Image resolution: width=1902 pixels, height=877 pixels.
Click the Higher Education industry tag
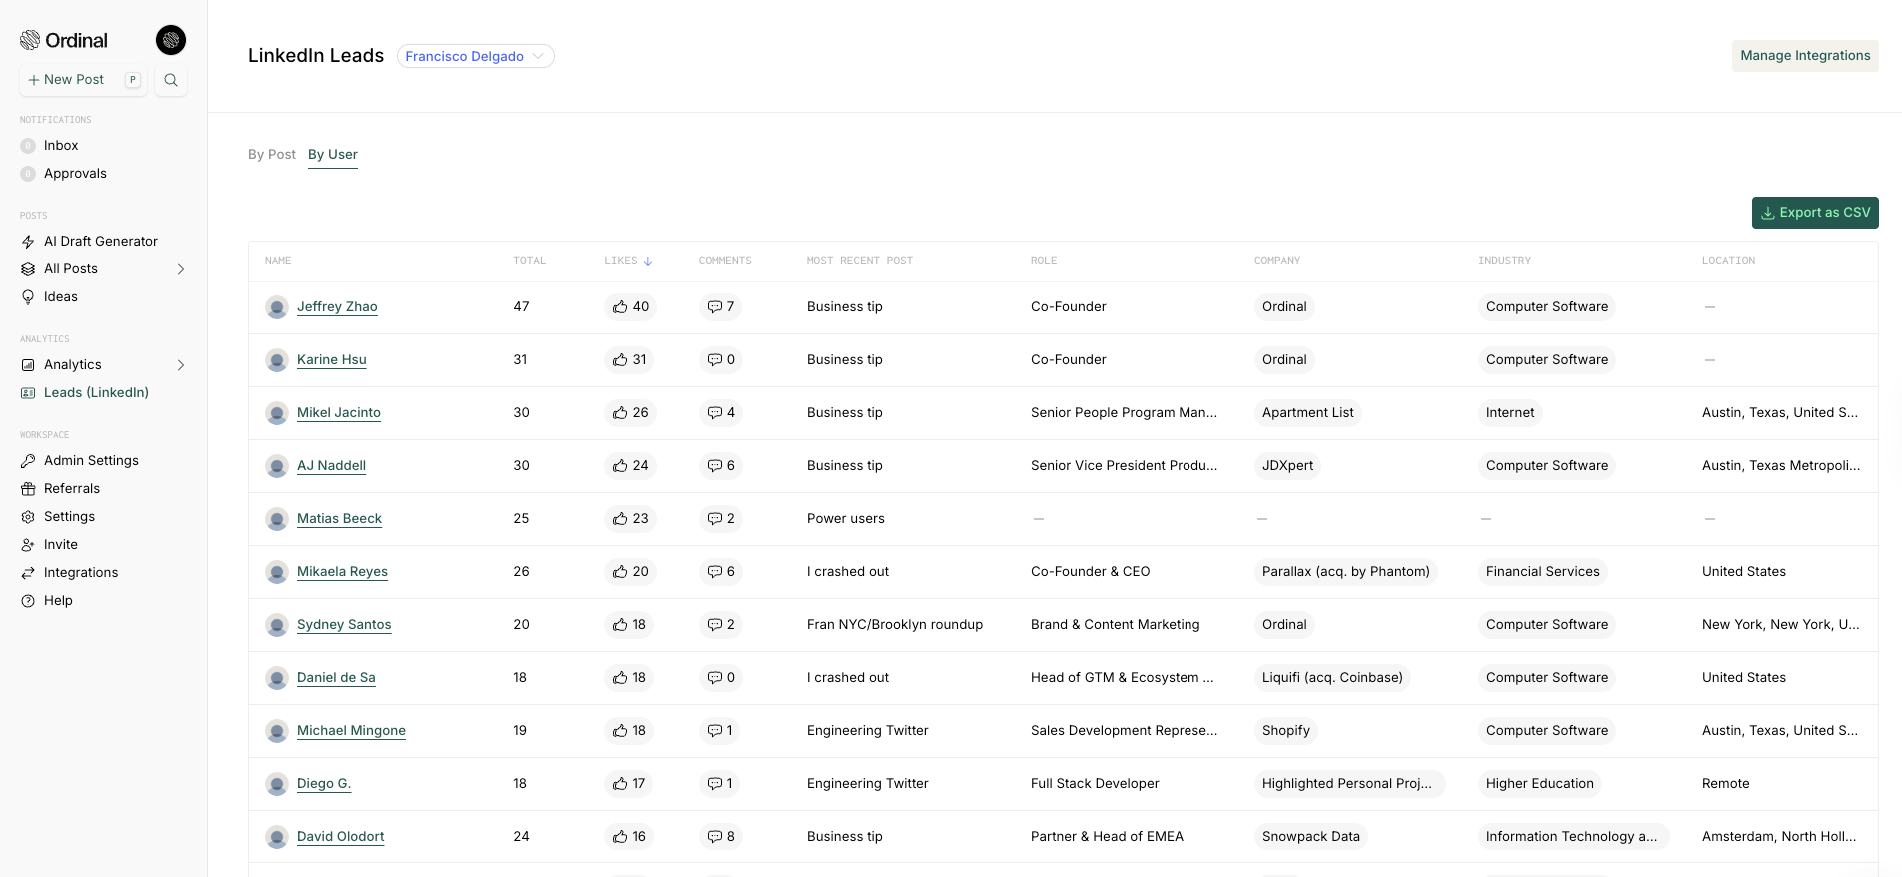pyautogui.click(x=1539, y=784)
